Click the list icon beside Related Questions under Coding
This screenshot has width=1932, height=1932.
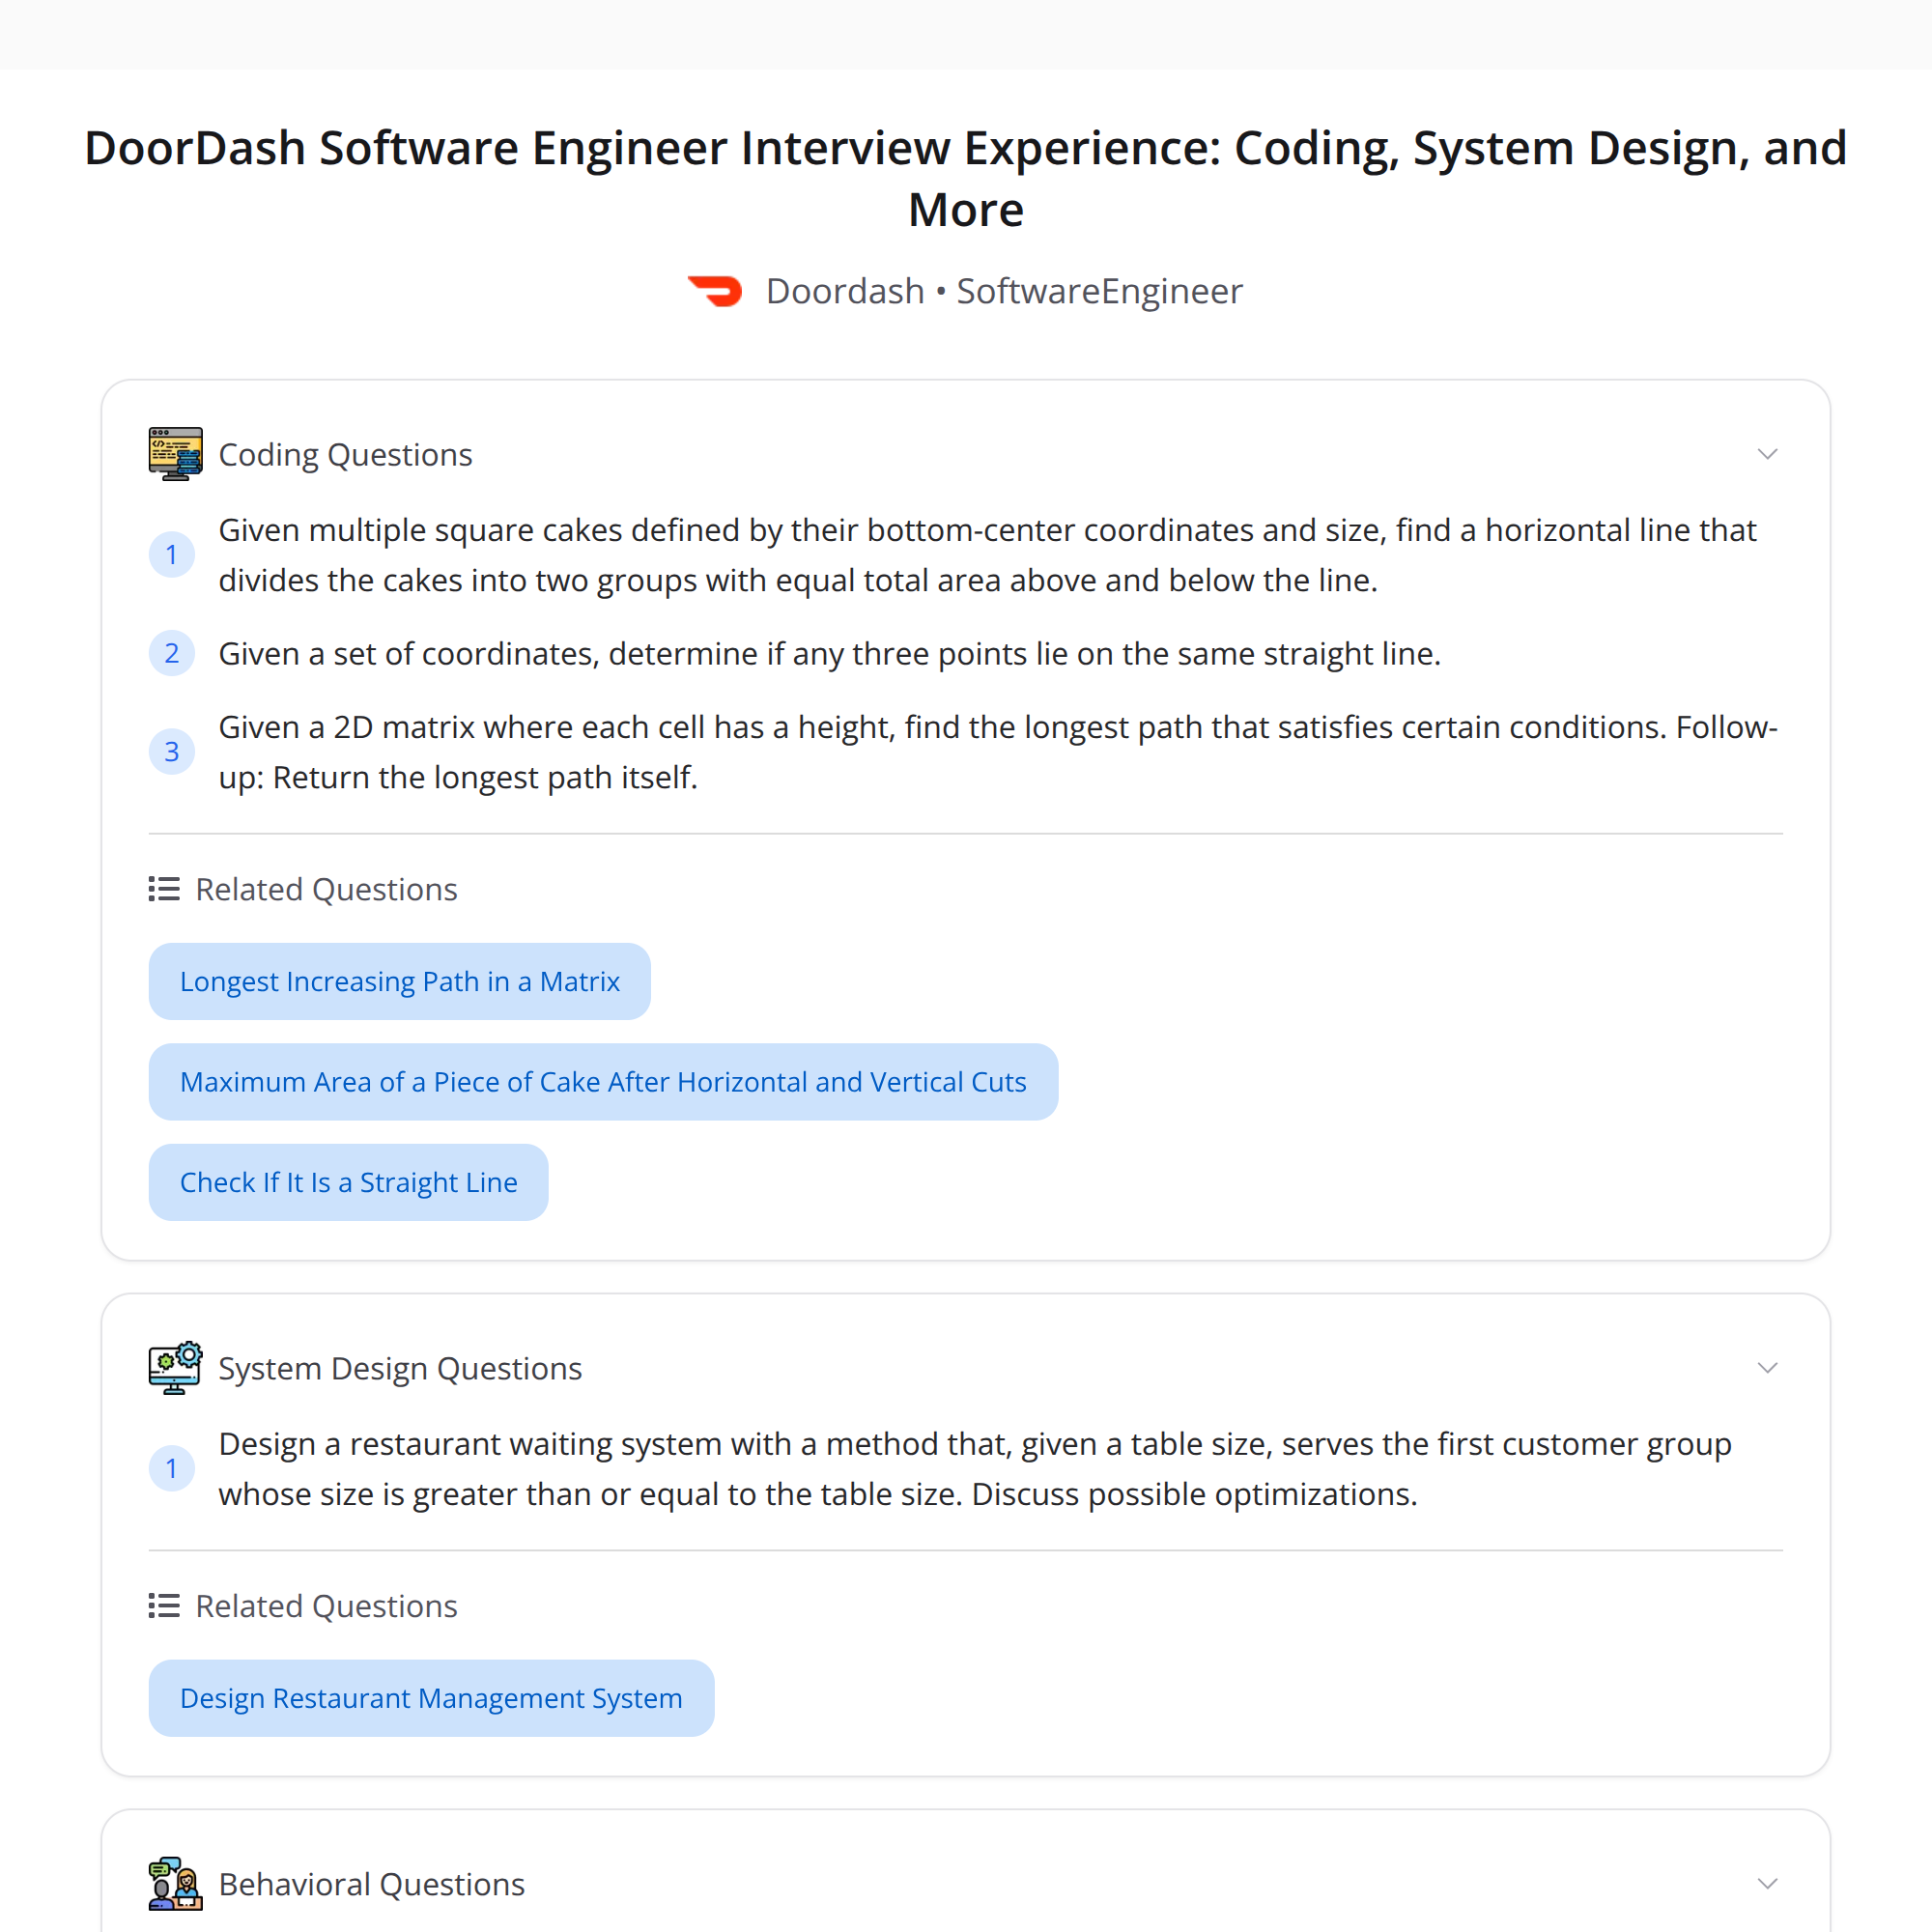pos(164,889)
